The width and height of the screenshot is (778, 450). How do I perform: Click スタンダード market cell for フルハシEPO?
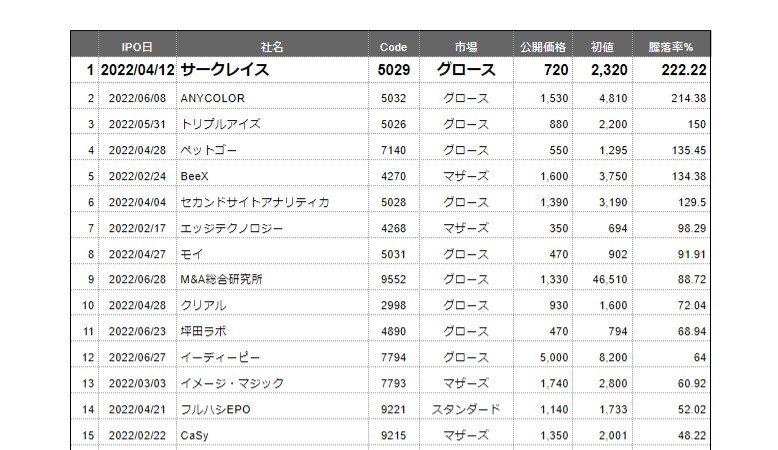466,409
